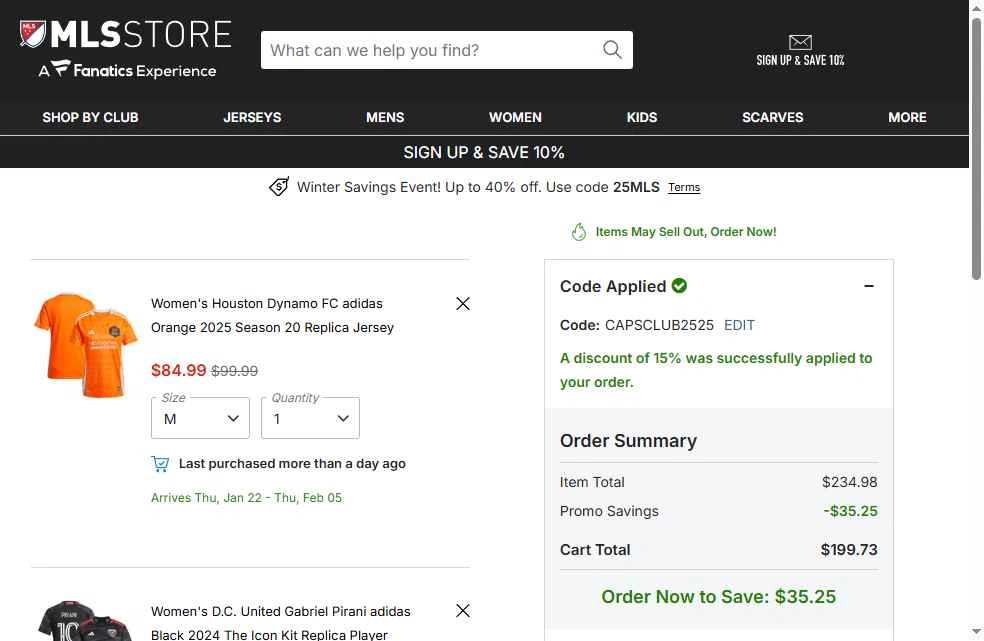
Task: Click the Cart Total $199.73 value
Action: click(x=849, y=550)
